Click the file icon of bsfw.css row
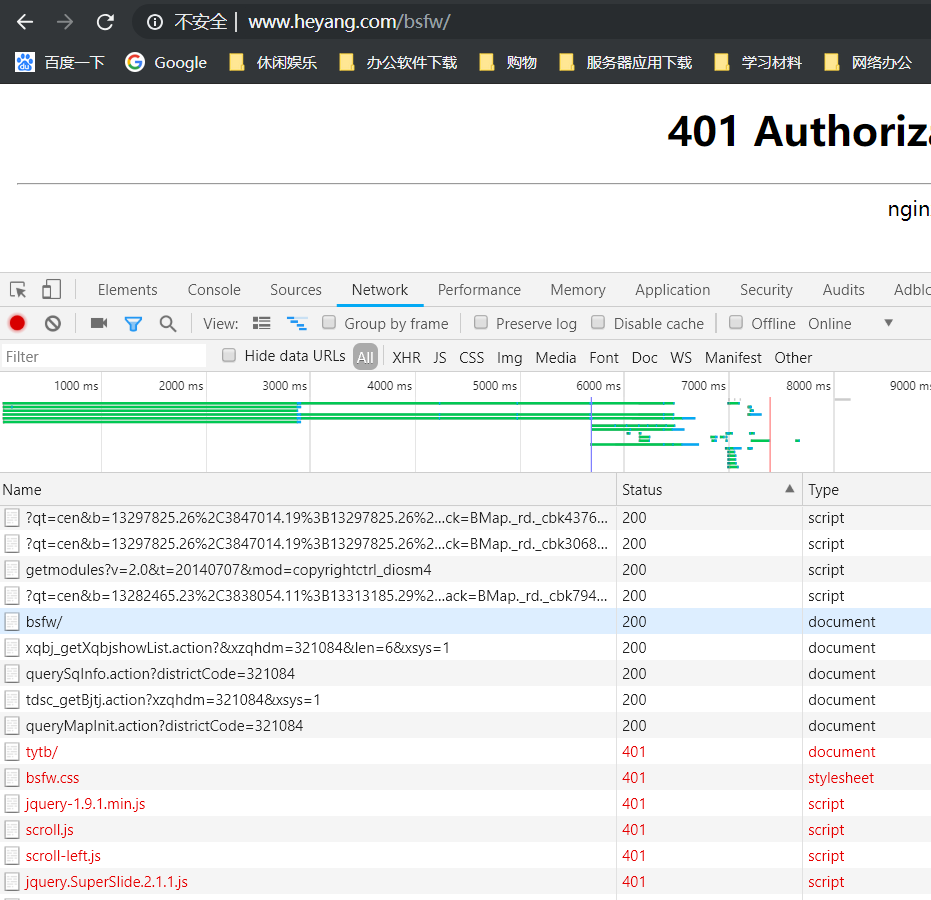 click(12, 778)
